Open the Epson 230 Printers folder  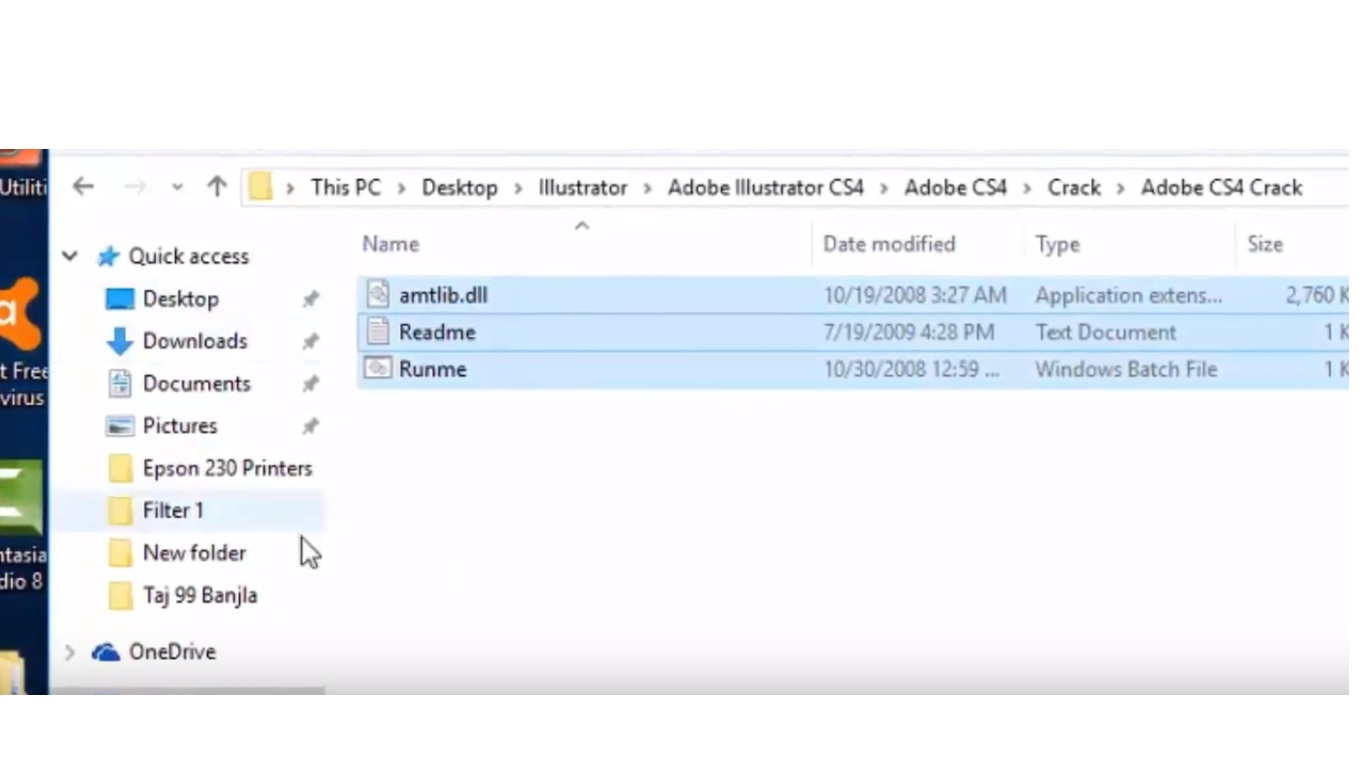[227, 468]
